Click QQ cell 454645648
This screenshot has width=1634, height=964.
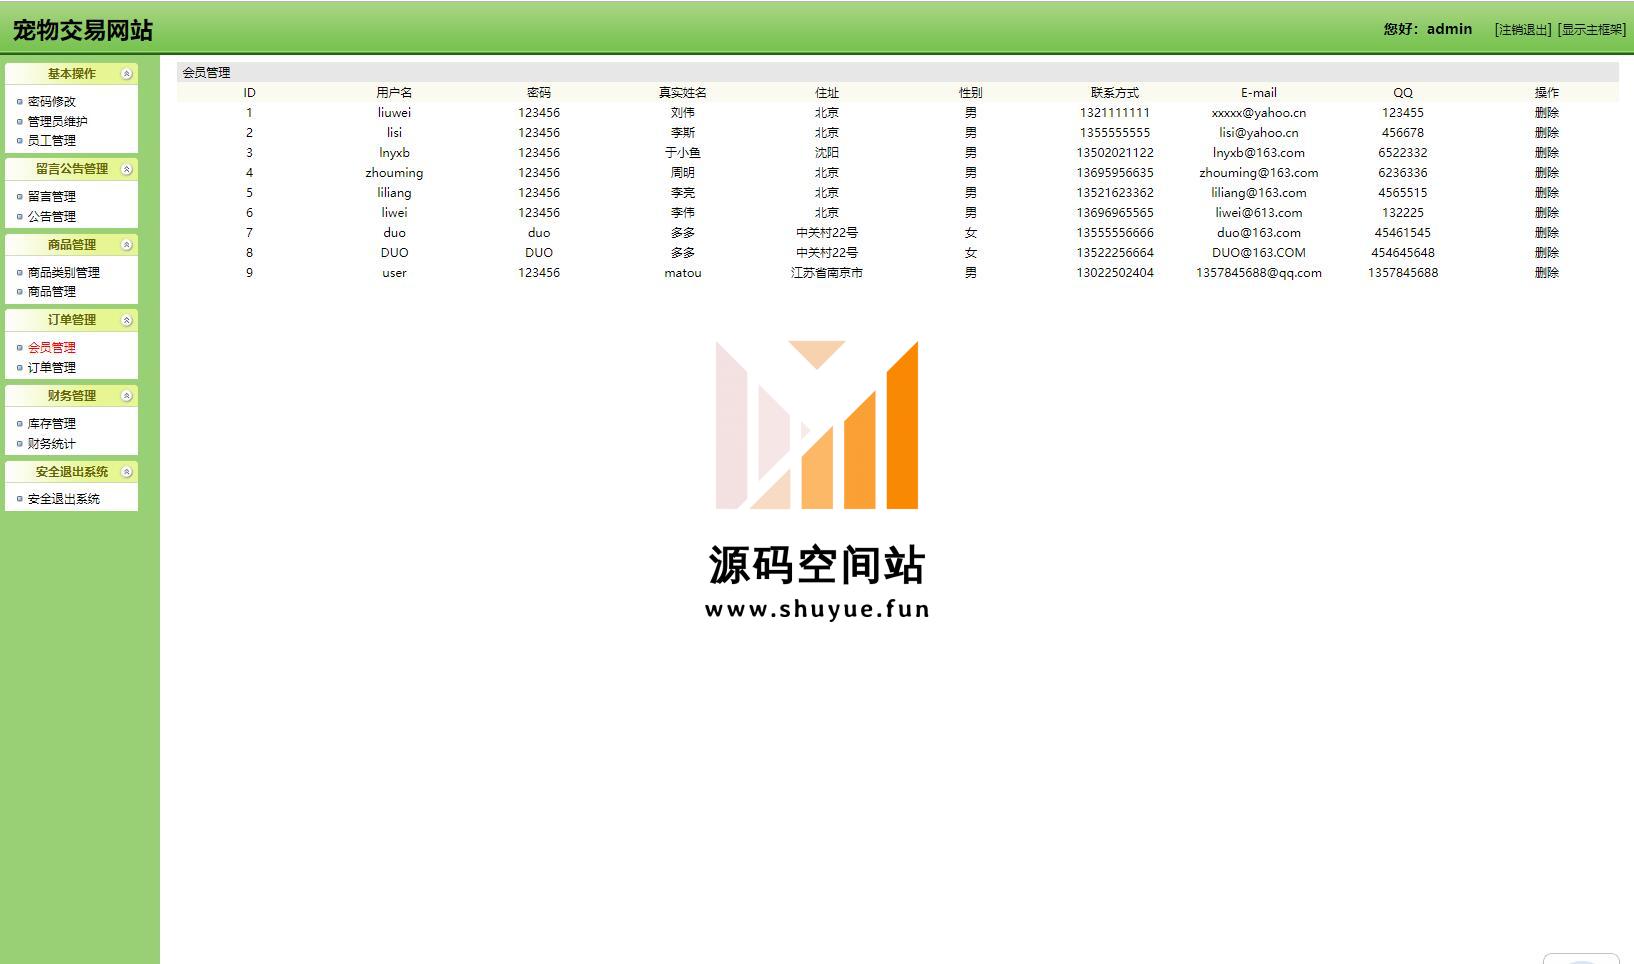[x=1403, y=252]
